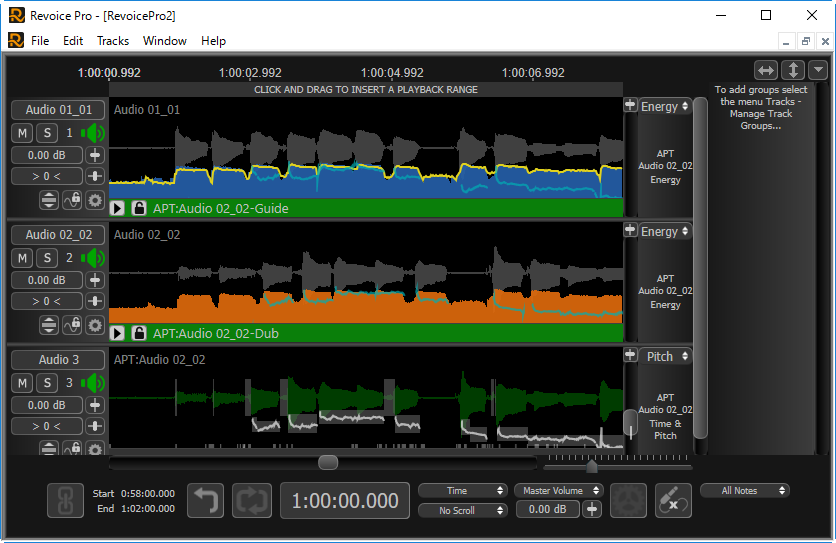Screen dimensions: 836x543
Task: Play the APT:Audio 02_02-Guide region
Action: 117,208
